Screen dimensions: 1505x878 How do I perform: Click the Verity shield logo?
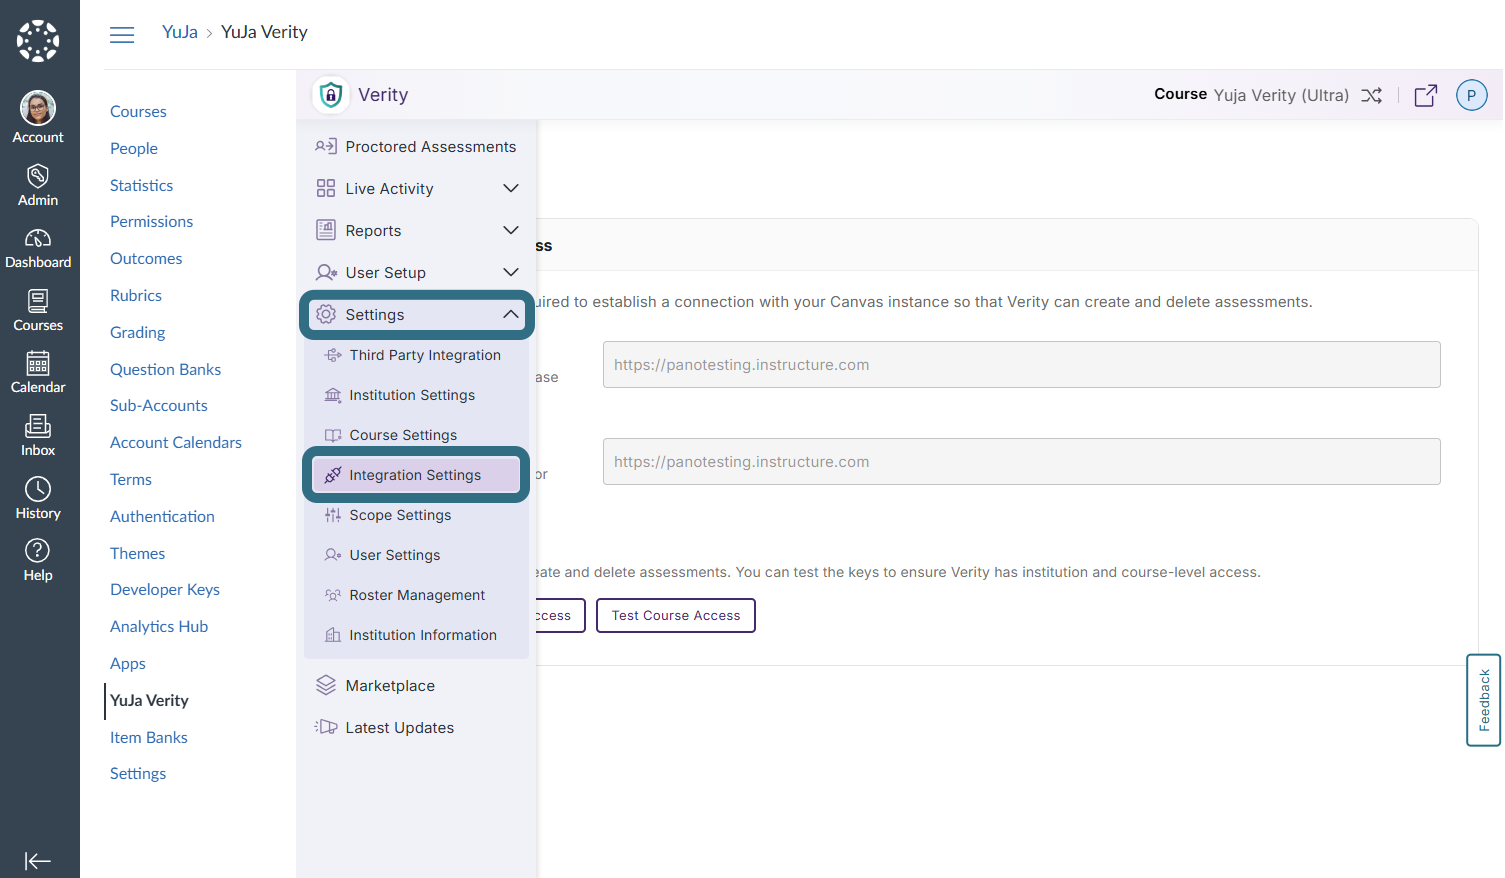pyautogui.click(x=331, y=95)
